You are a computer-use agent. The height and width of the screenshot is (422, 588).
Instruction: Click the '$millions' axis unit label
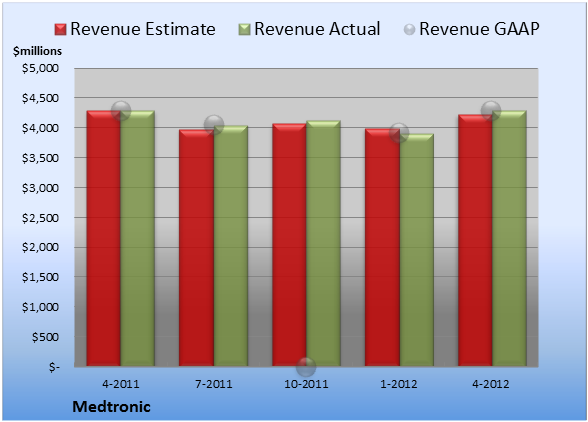tap(37, 51)
